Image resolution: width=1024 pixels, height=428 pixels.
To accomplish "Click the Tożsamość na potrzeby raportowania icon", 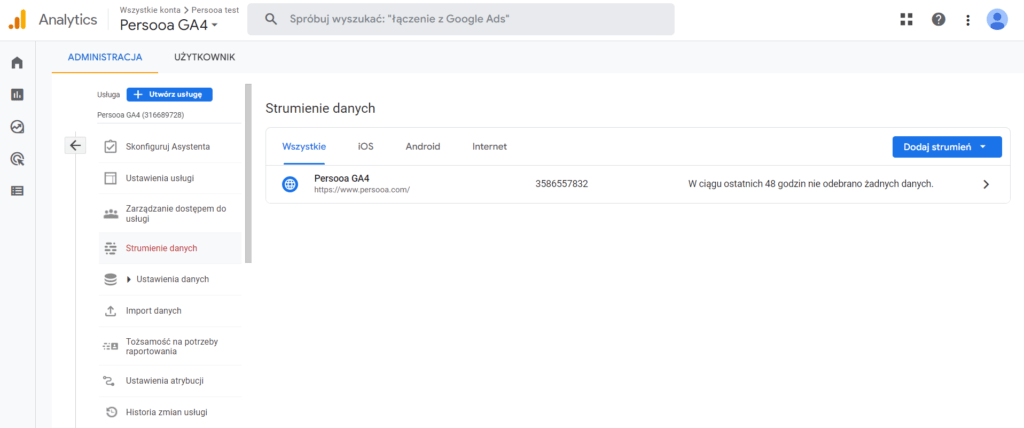I will point(110,346).
